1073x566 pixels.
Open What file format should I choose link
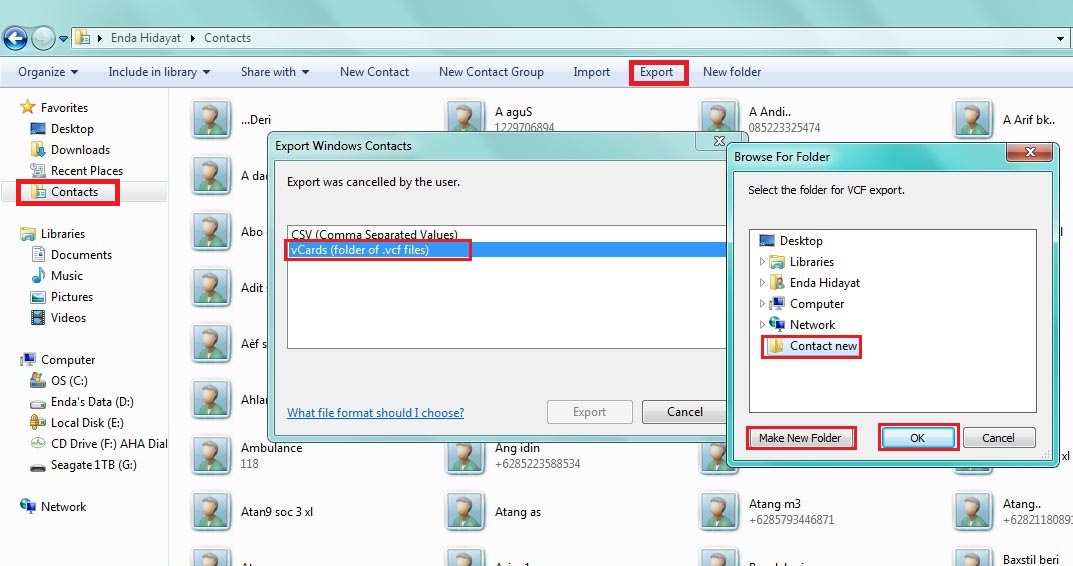(375, 413)
